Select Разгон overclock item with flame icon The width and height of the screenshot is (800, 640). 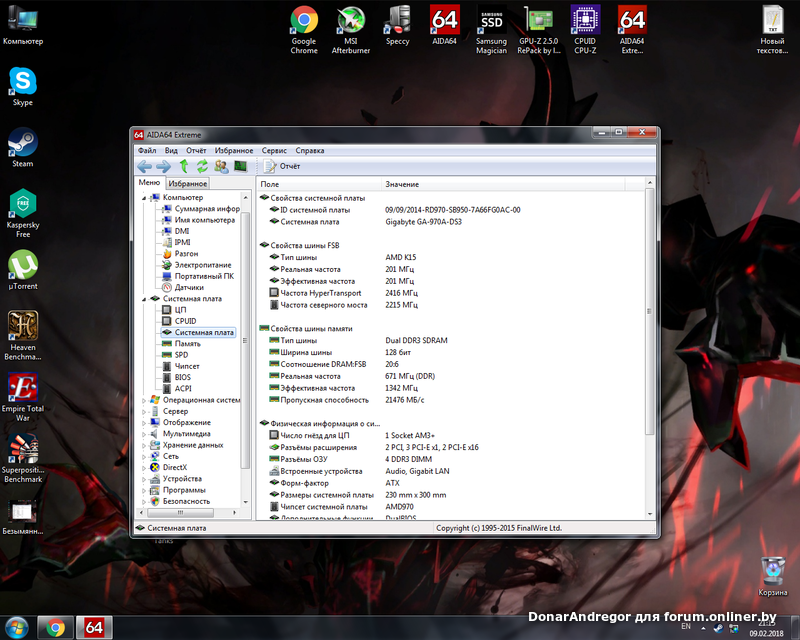pyautogui.click(x=186, y=254)
